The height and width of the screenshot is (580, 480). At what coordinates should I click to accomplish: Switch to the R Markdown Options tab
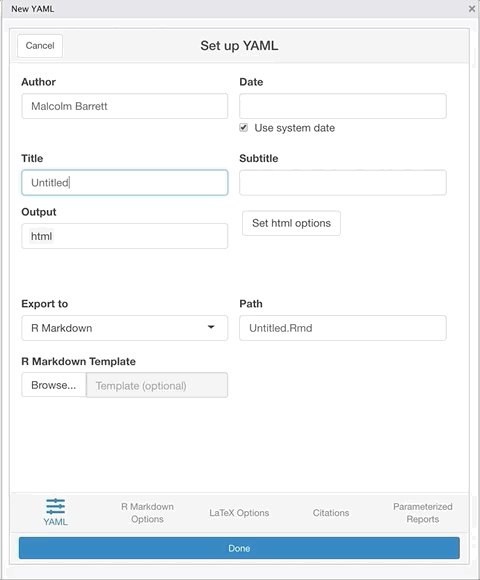tap(147, 513)
